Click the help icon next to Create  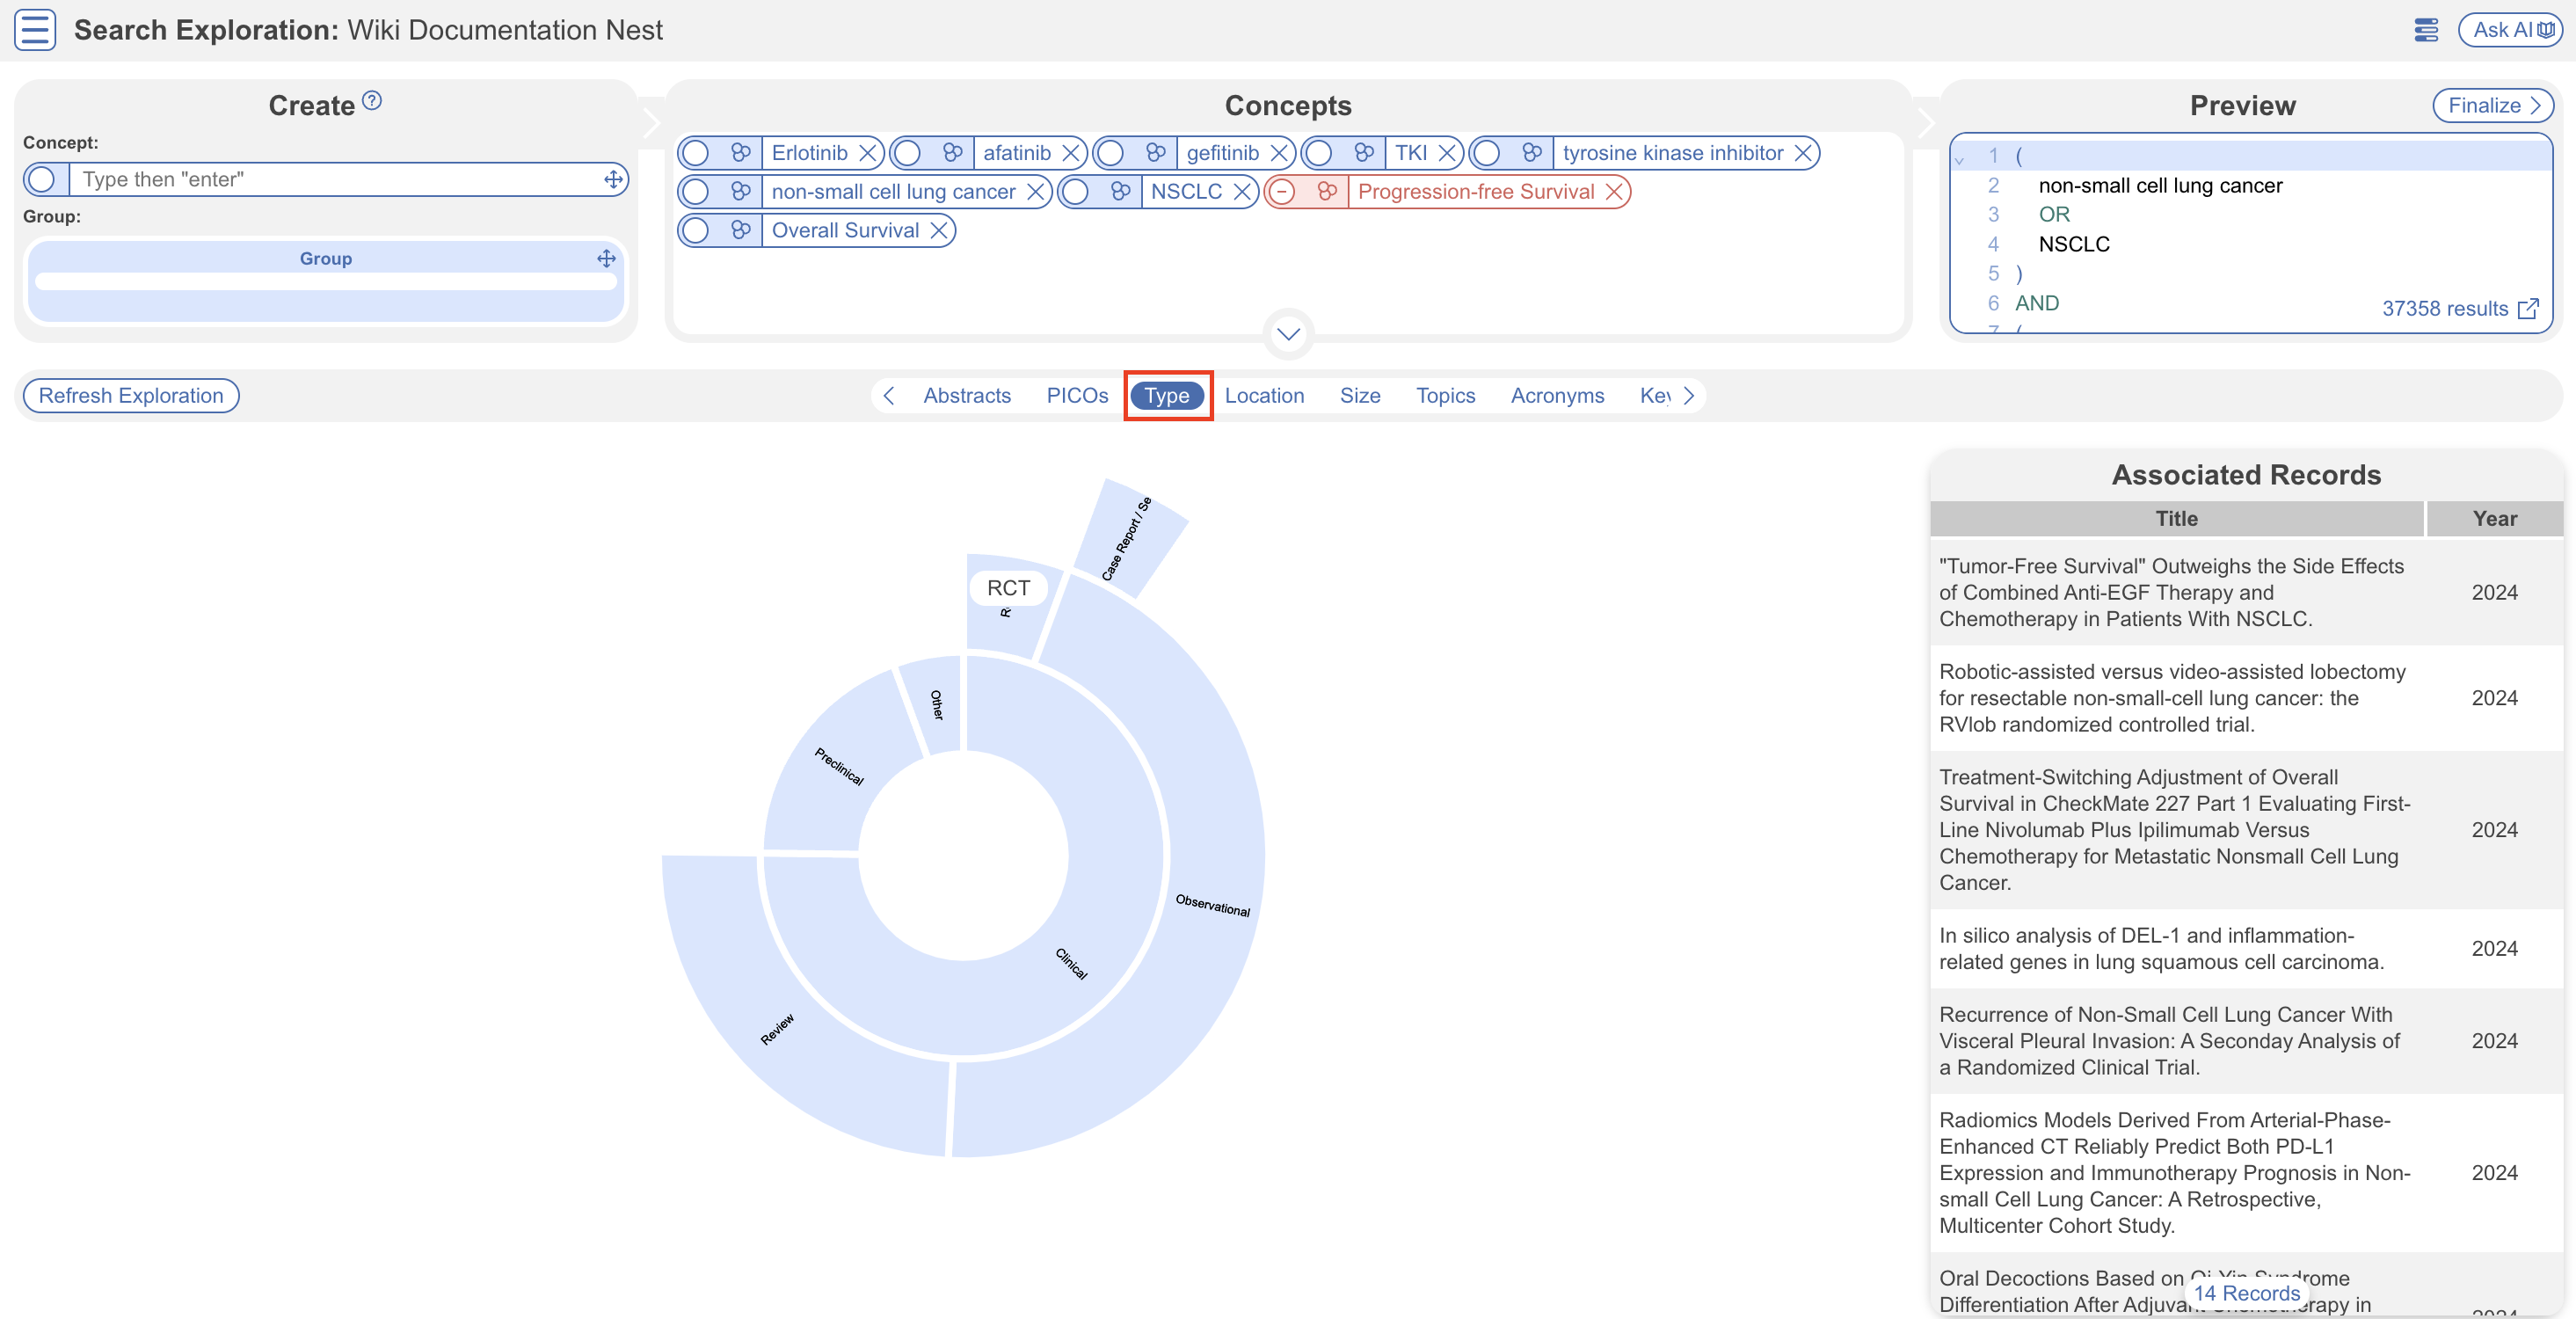(x=372, y=101)
